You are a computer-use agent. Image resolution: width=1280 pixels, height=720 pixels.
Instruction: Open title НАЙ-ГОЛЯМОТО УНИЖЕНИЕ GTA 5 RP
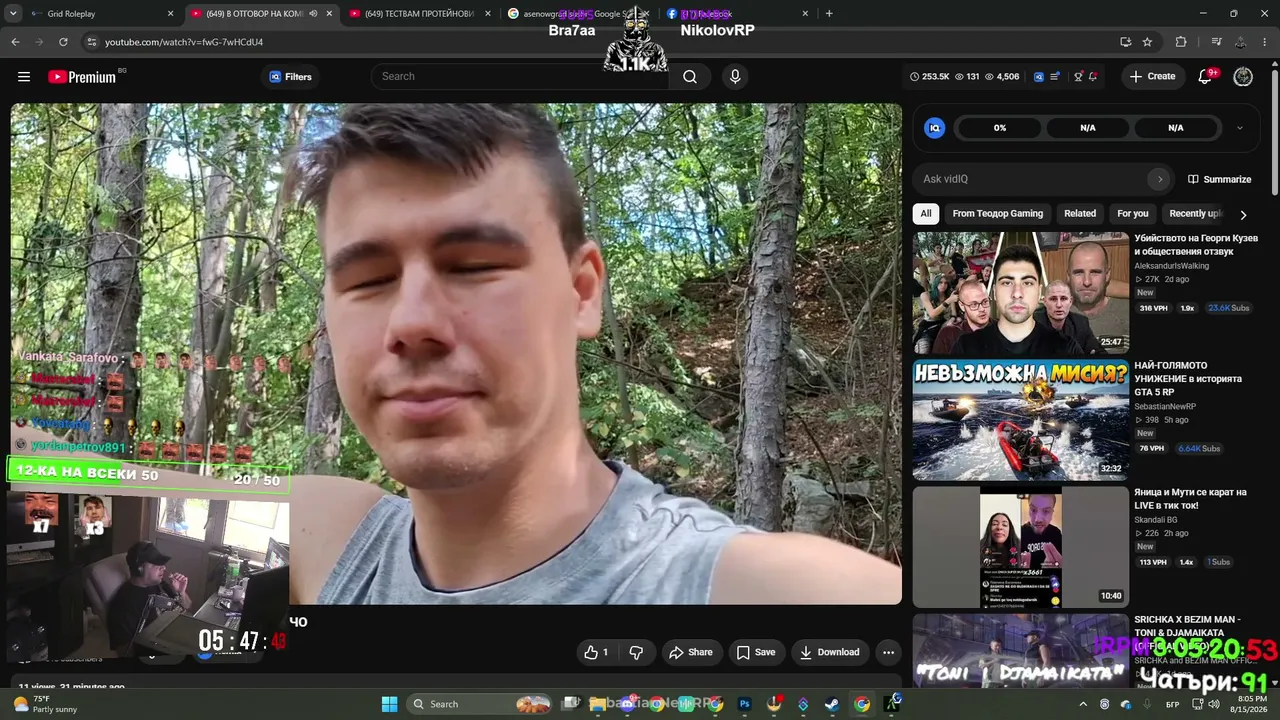pos(1188,379)
